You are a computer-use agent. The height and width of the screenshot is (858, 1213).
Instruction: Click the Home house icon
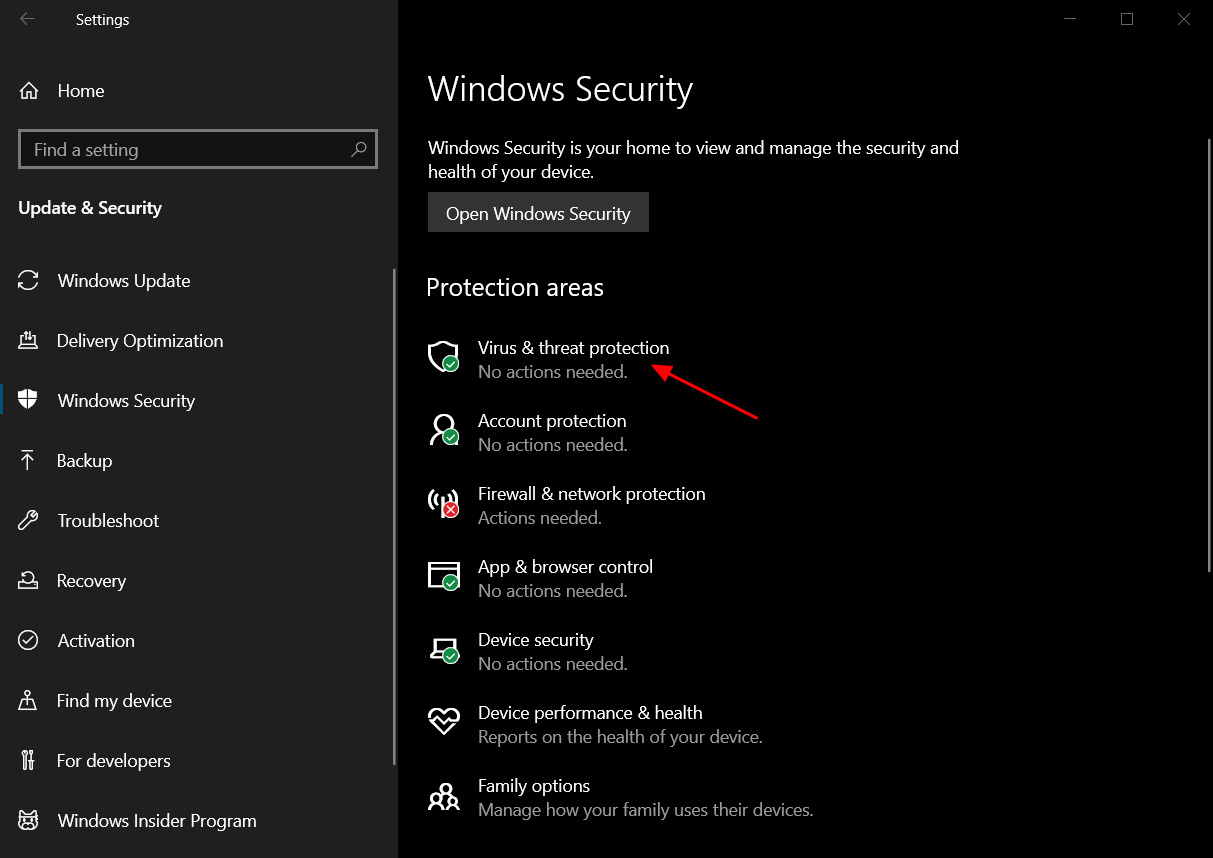pyautogui.click(x=29, y=91)
